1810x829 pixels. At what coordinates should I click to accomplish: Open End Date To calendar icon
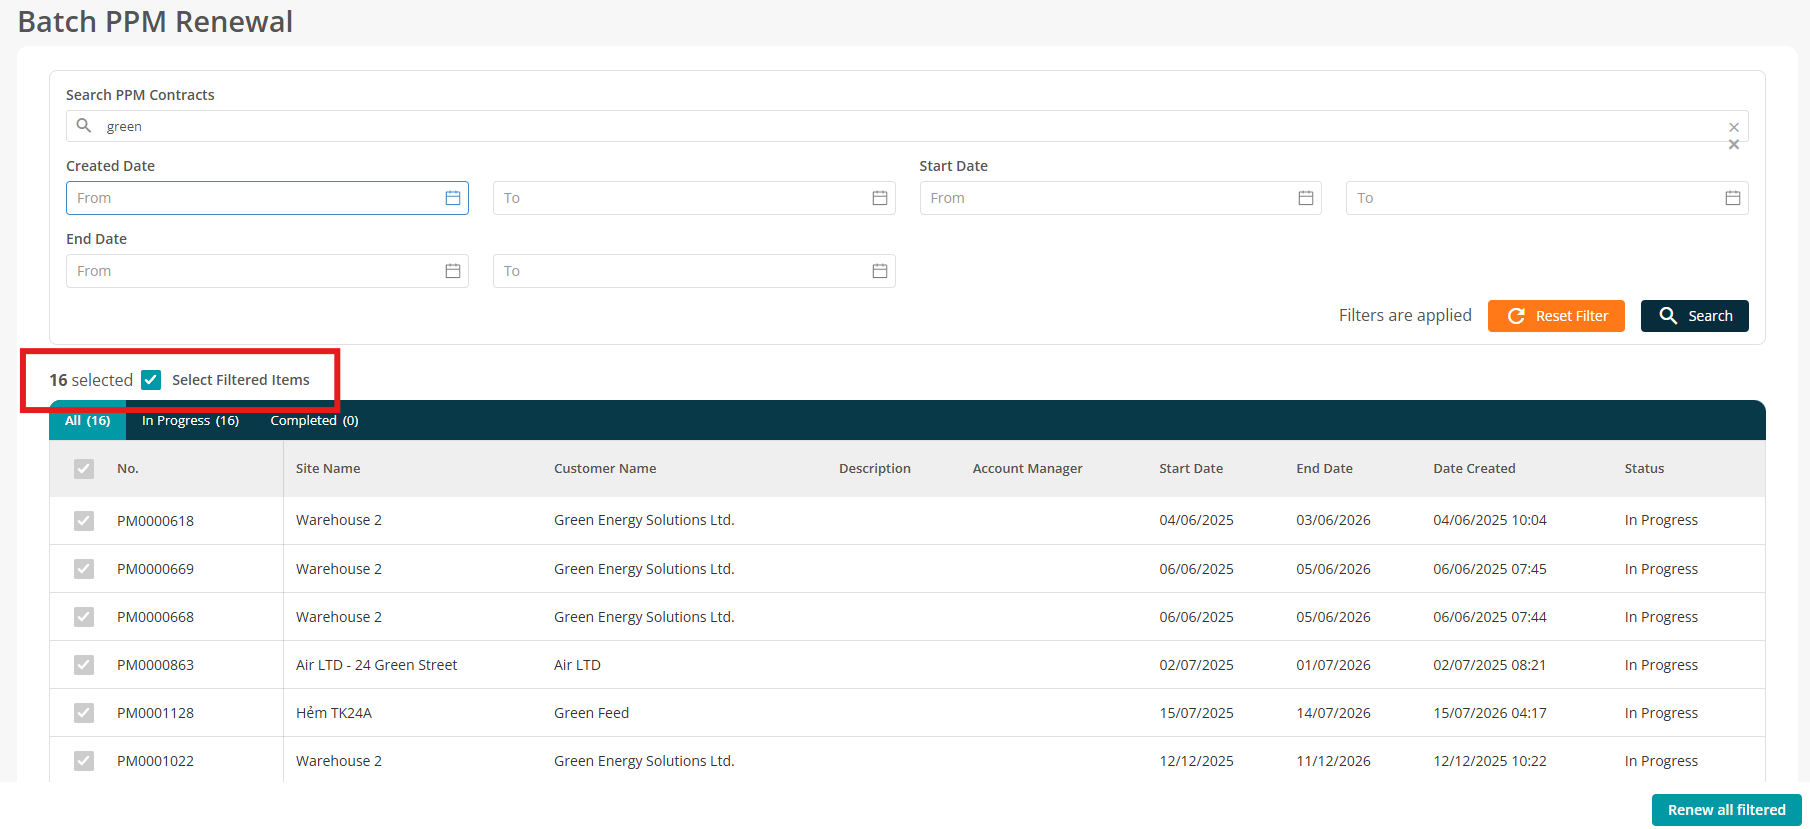880,271
